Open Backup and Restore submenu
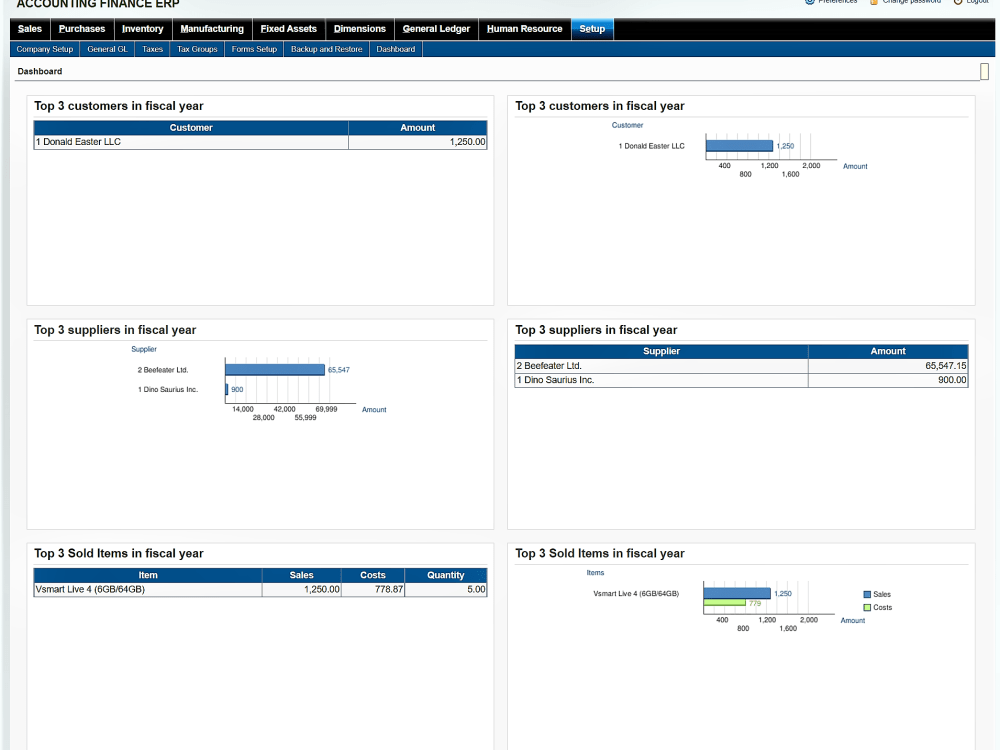1000x750 pixels. coord(327,49)
